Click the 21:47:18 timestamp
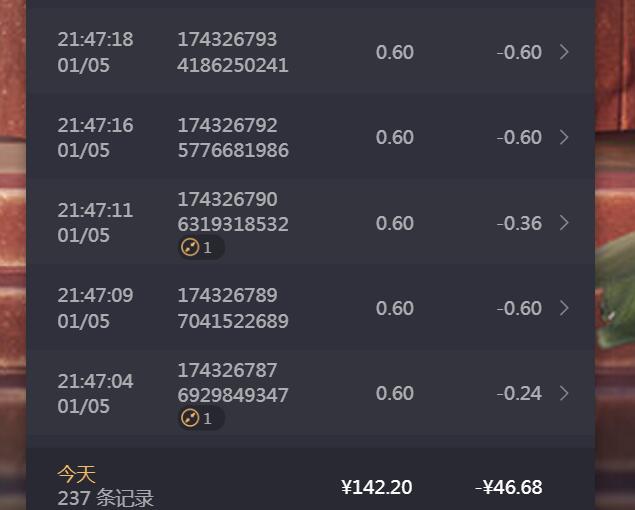 [95, 40]
